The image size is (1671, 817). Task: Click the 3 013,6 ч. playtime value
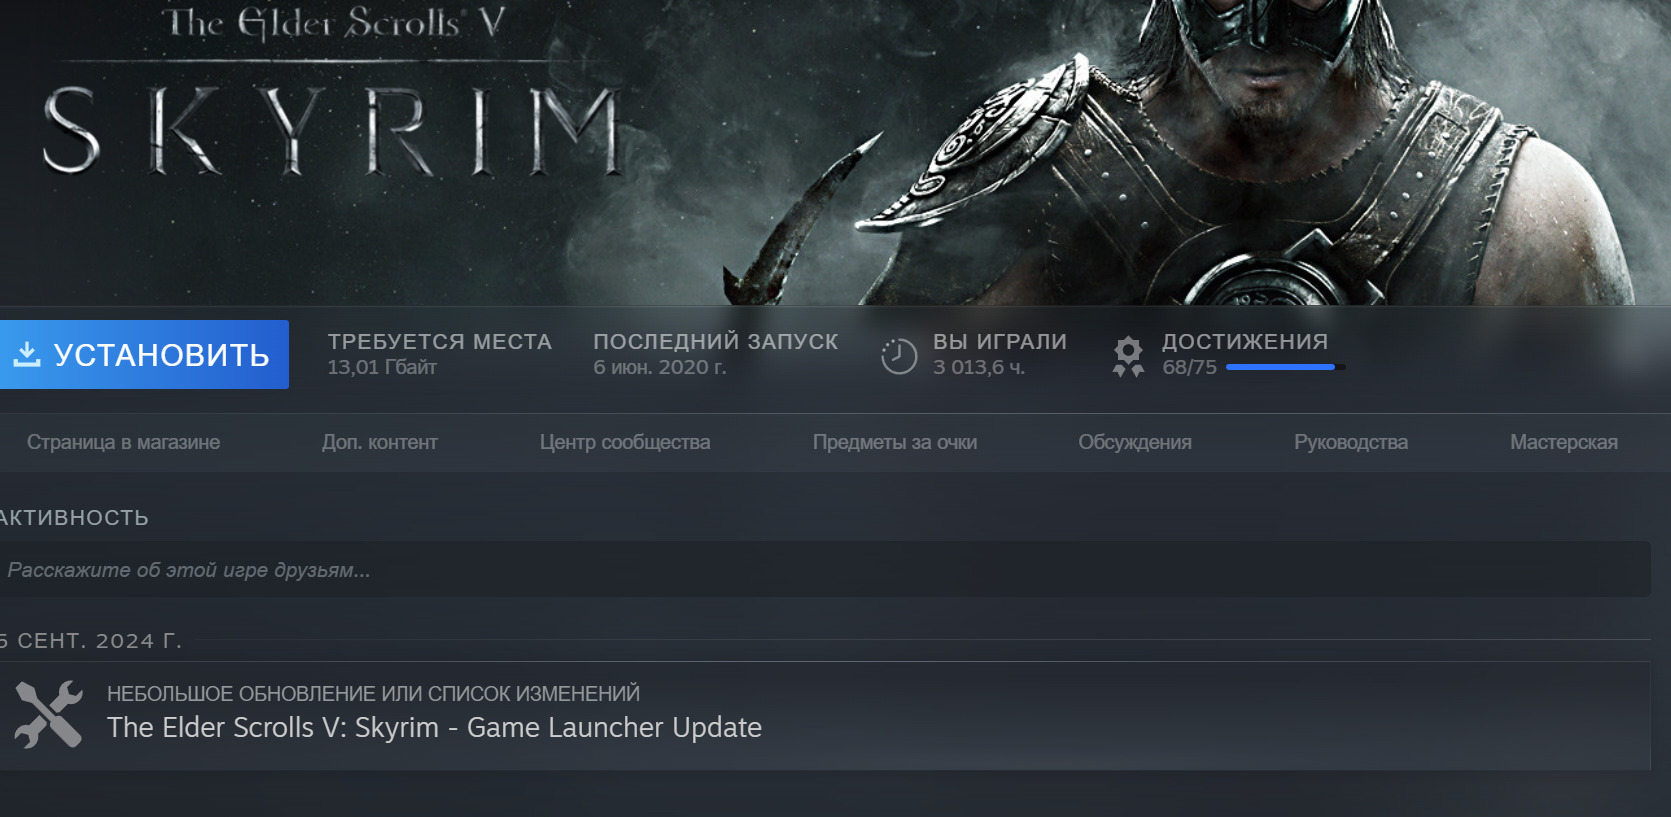coord(979,367)
